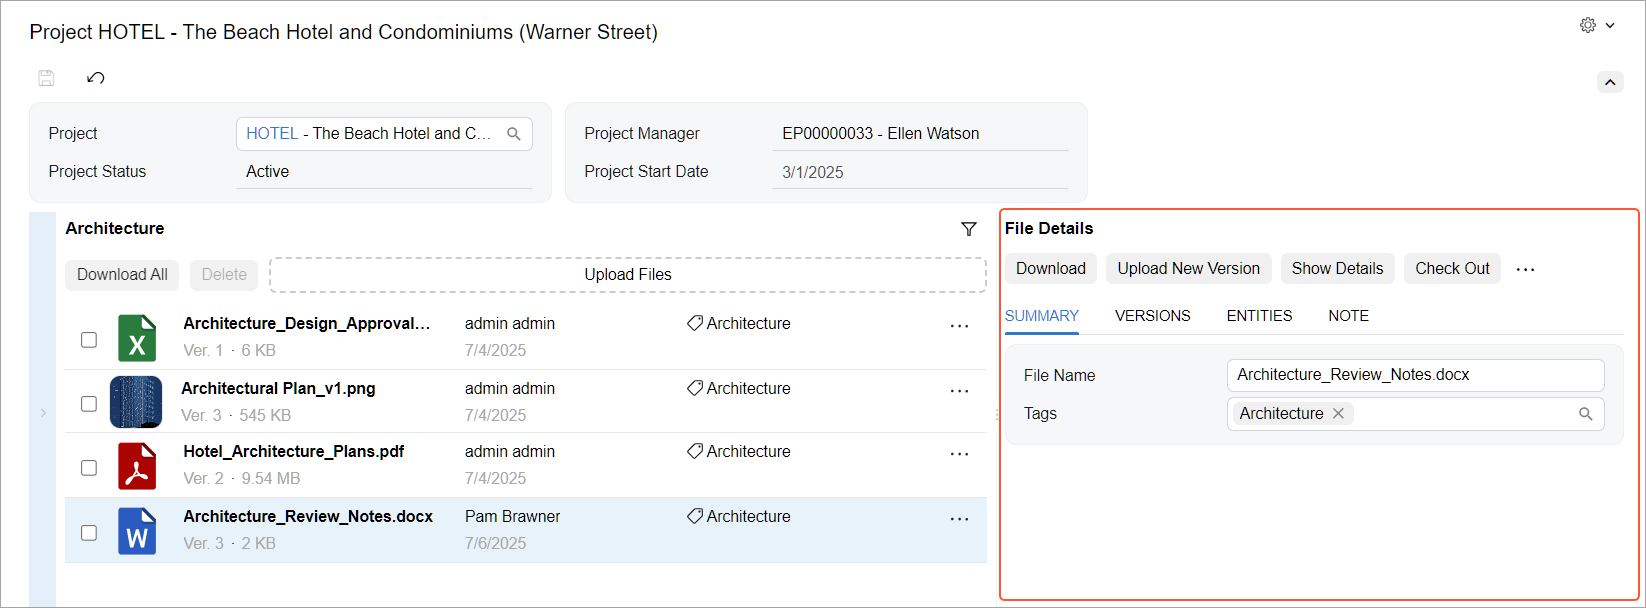1646x608 pixels.
Task: Open the ENTITIES tab
Action: pos(1259,316)
